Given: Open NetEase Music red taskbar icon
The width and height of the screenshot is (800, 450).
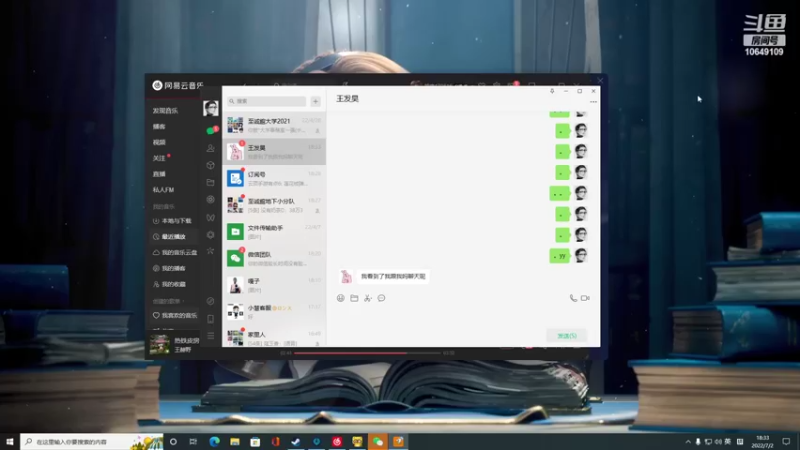Looking at the screenshot, I should [x=337, y=441].
